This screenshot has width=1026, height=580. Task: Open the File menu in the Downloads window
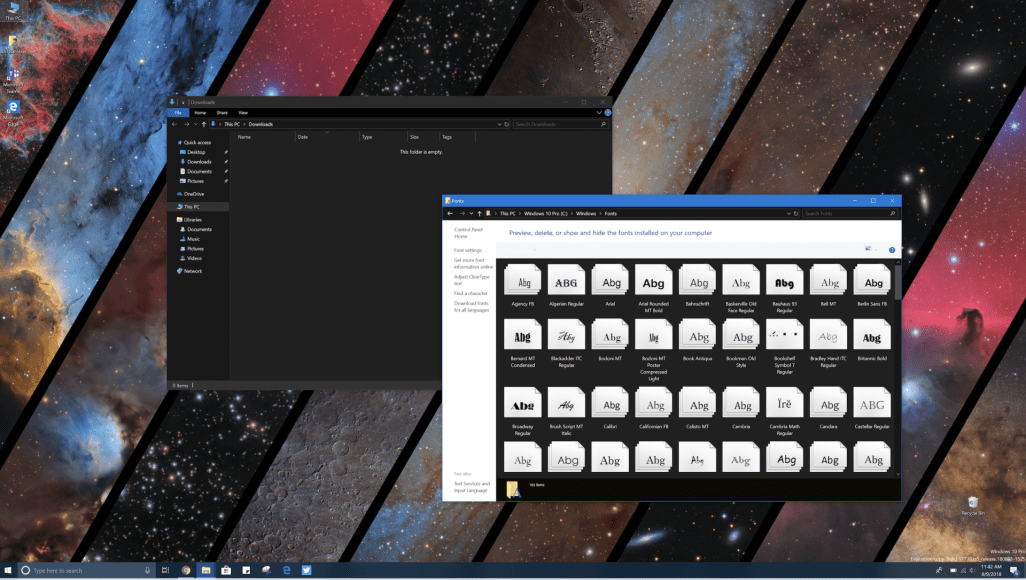176,113
